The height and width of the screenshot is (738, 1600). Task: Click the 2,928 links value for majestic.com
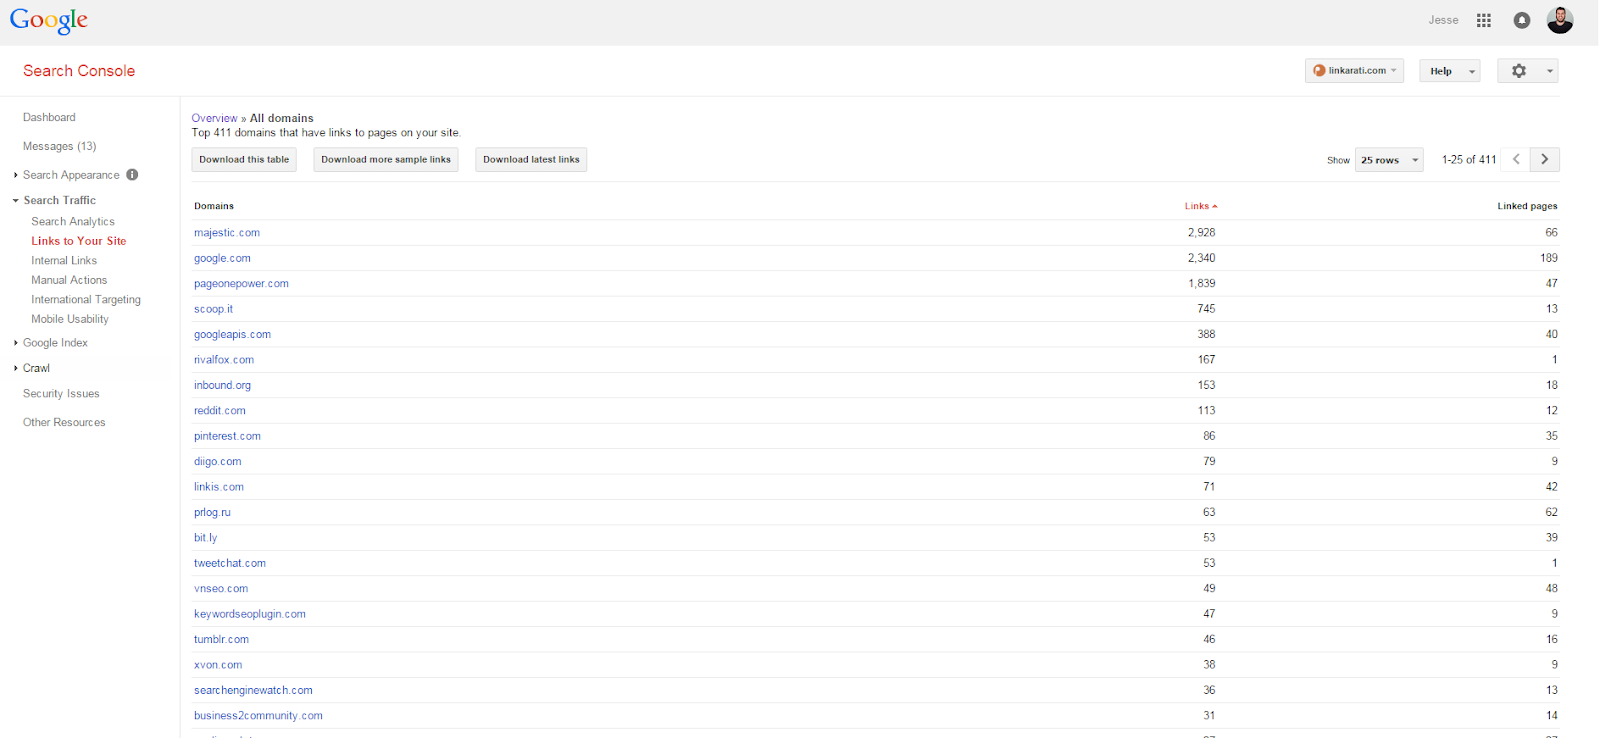(1202, 233)
